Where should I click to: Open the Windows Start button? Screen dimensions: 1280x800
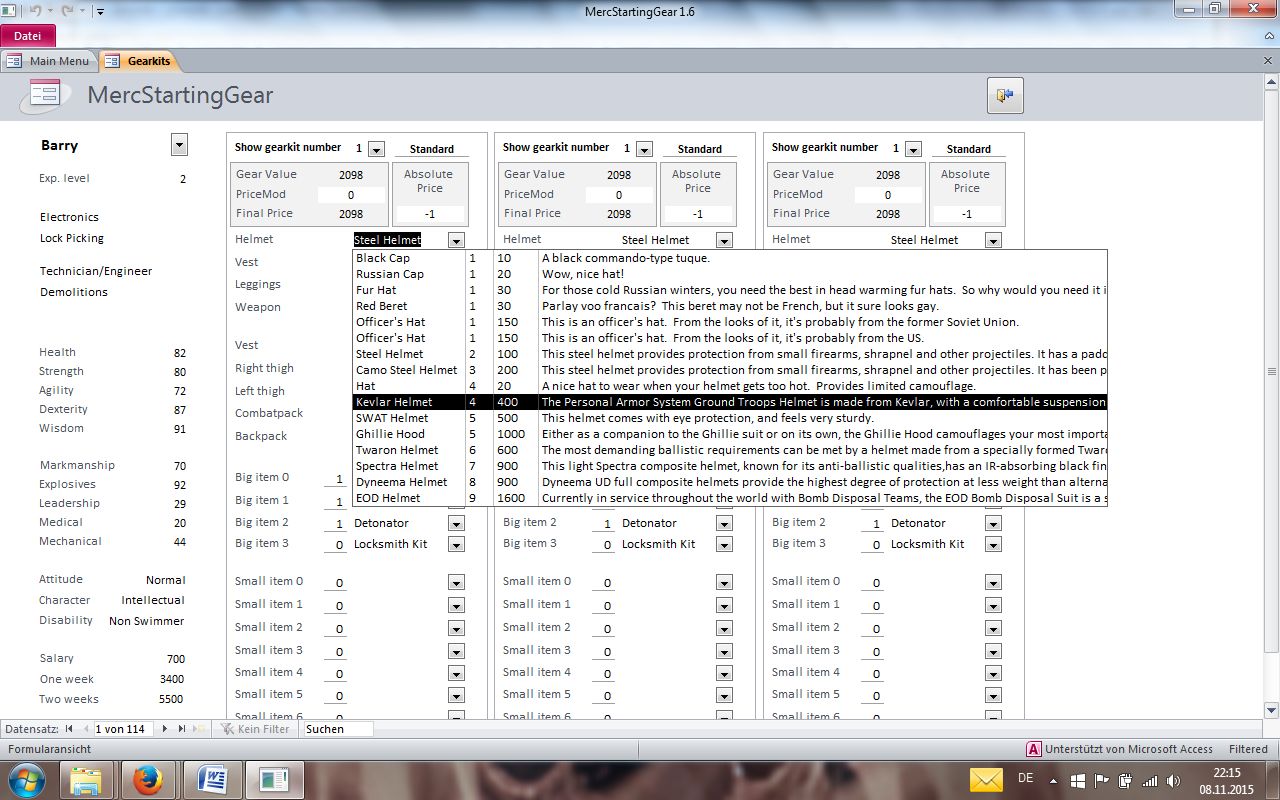[x=27, y=779]
